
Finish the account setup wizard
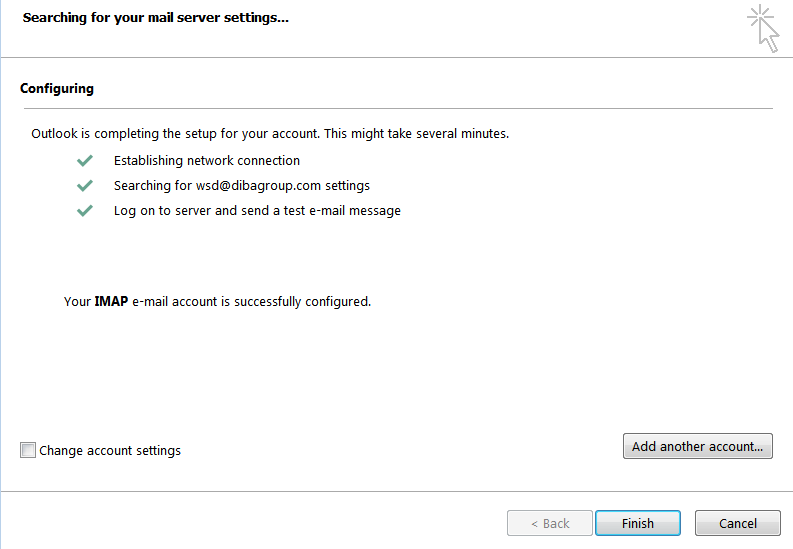point(638,523)
